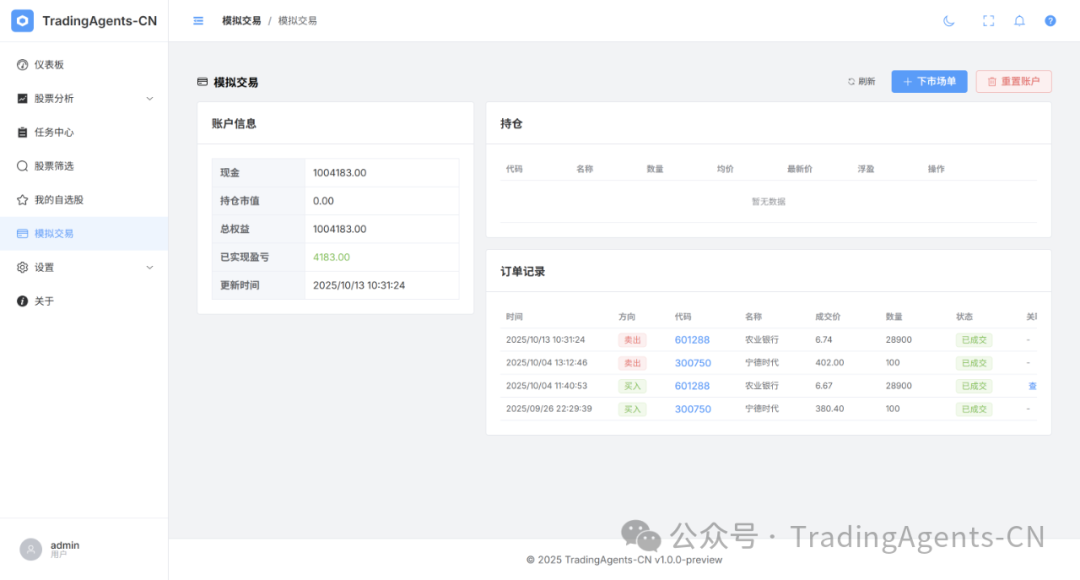This screenshot has width=1080, height=580.
Task: Go to 任务中心 in the sidebar
Action: coord(54,132)
